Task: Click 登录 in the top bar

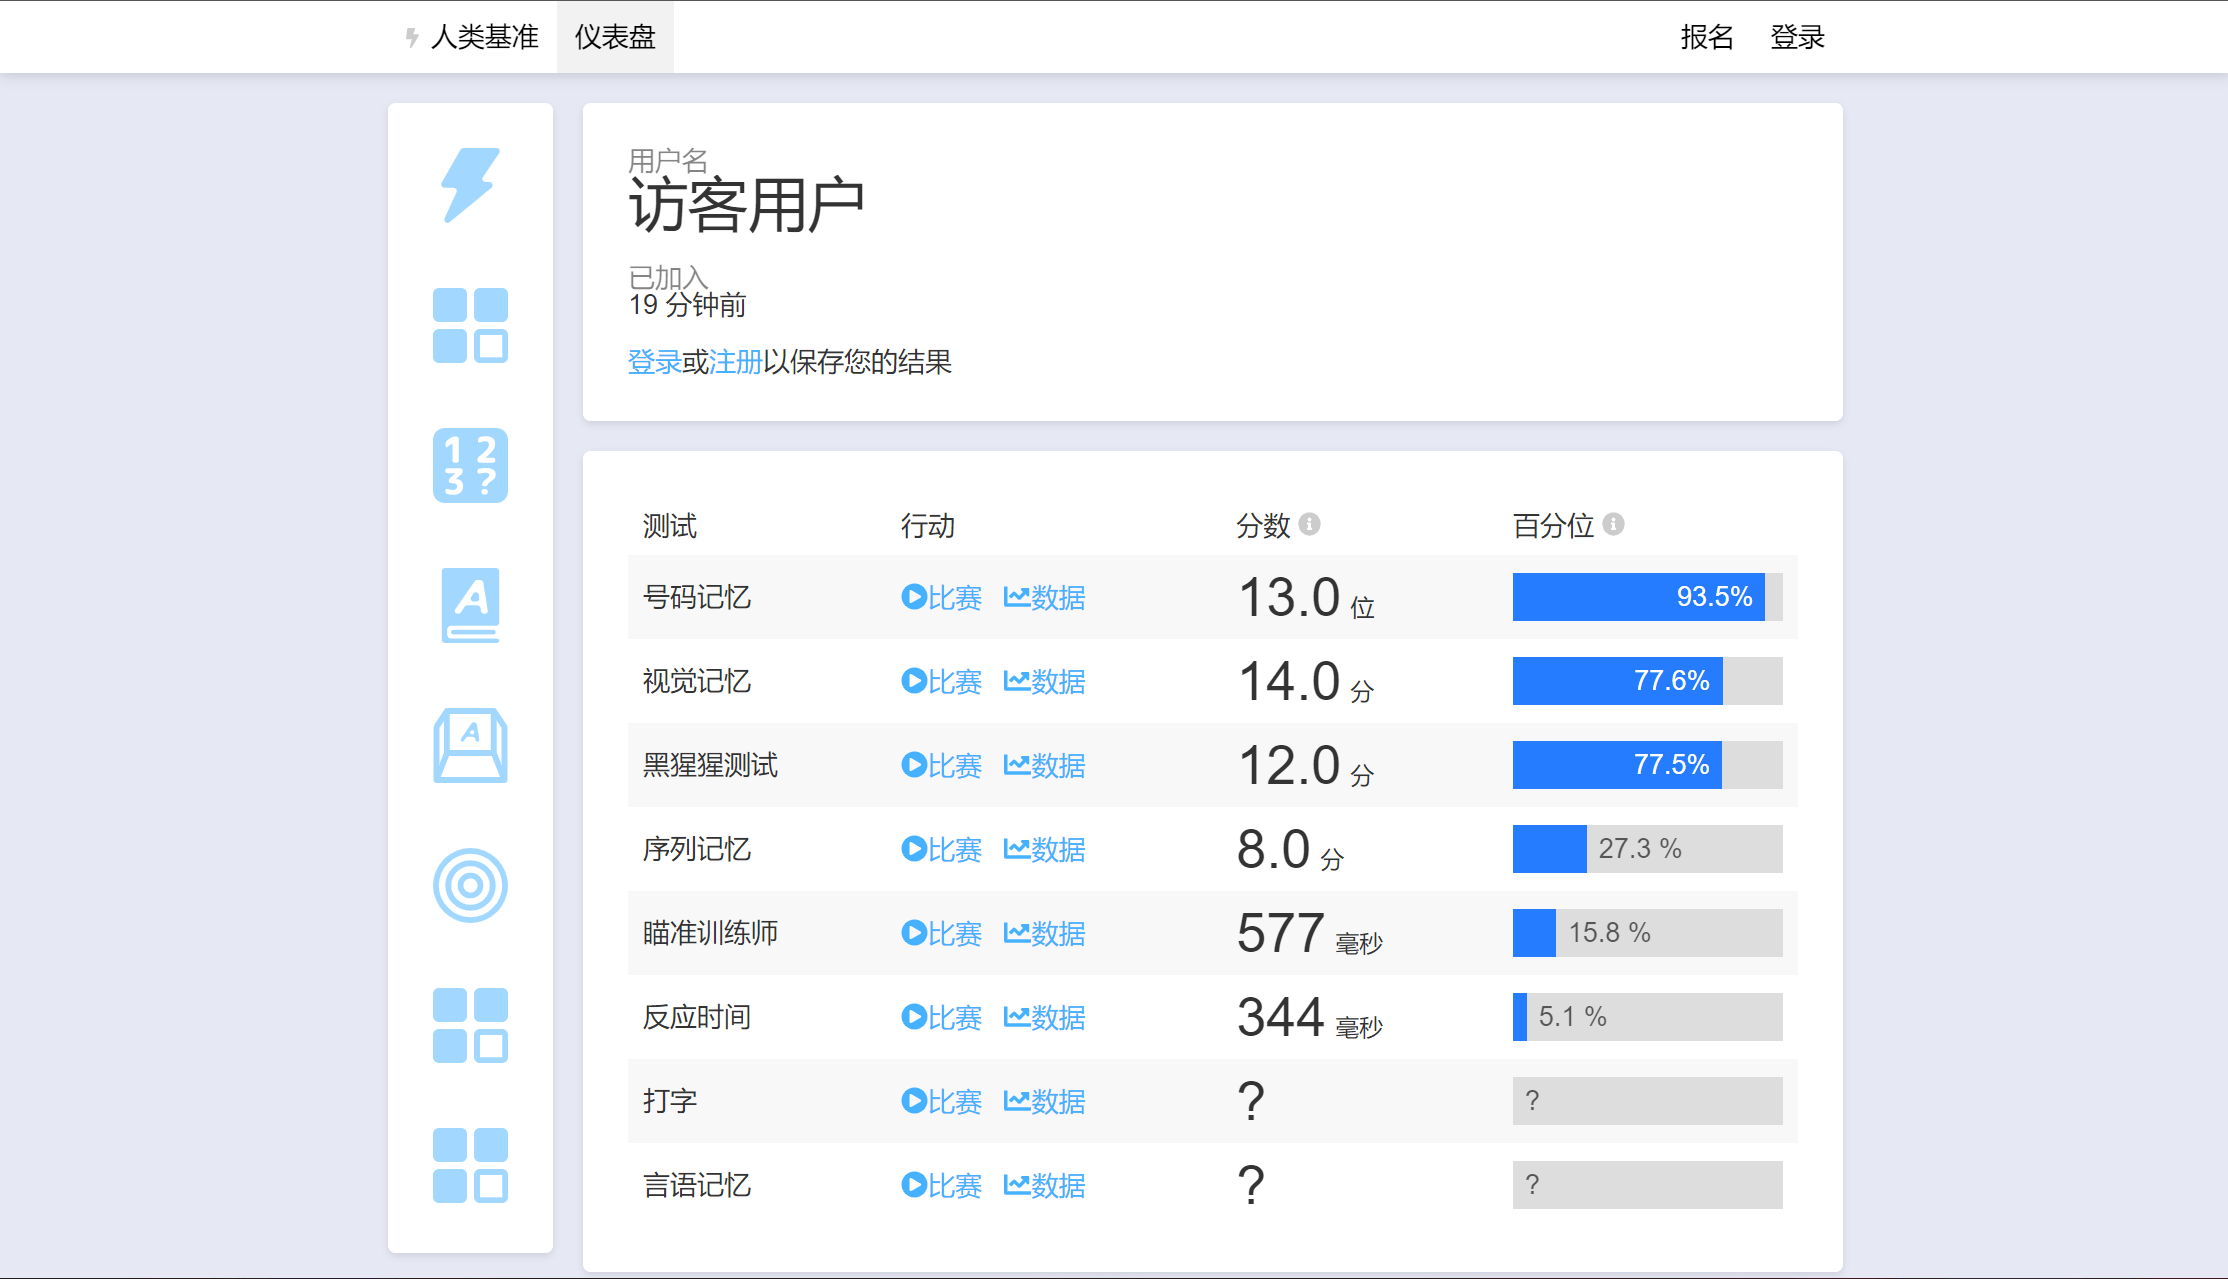Action: (1797, 37)
